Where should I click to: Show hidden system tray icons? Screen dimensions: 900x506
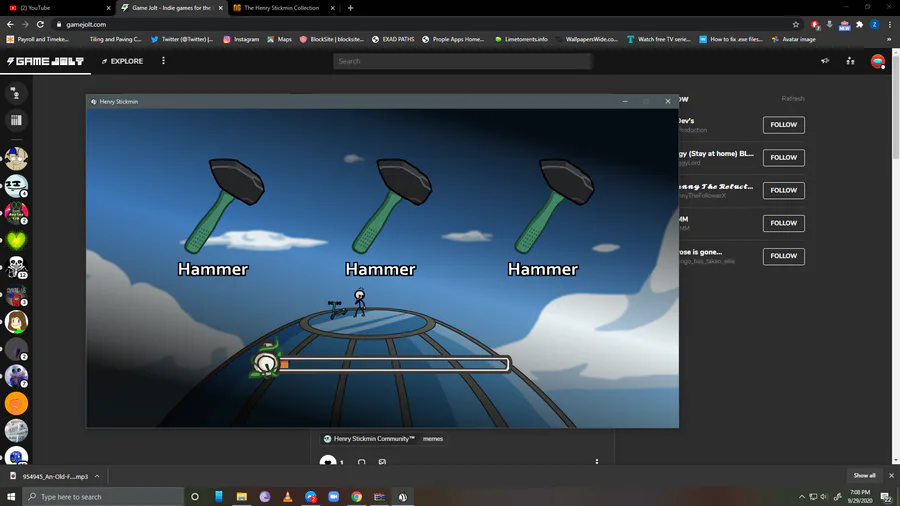click(x=802, y=497)
